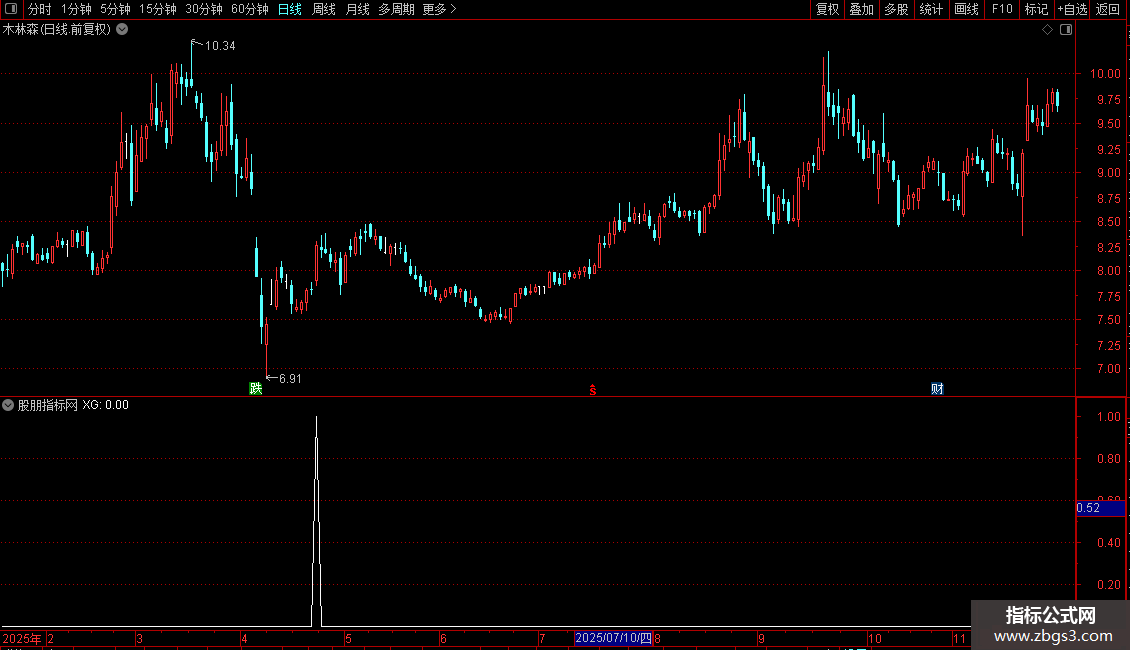Toggle the left sidebar panel icon
This screenshot has width=1130, height=650.
(11, 9)
